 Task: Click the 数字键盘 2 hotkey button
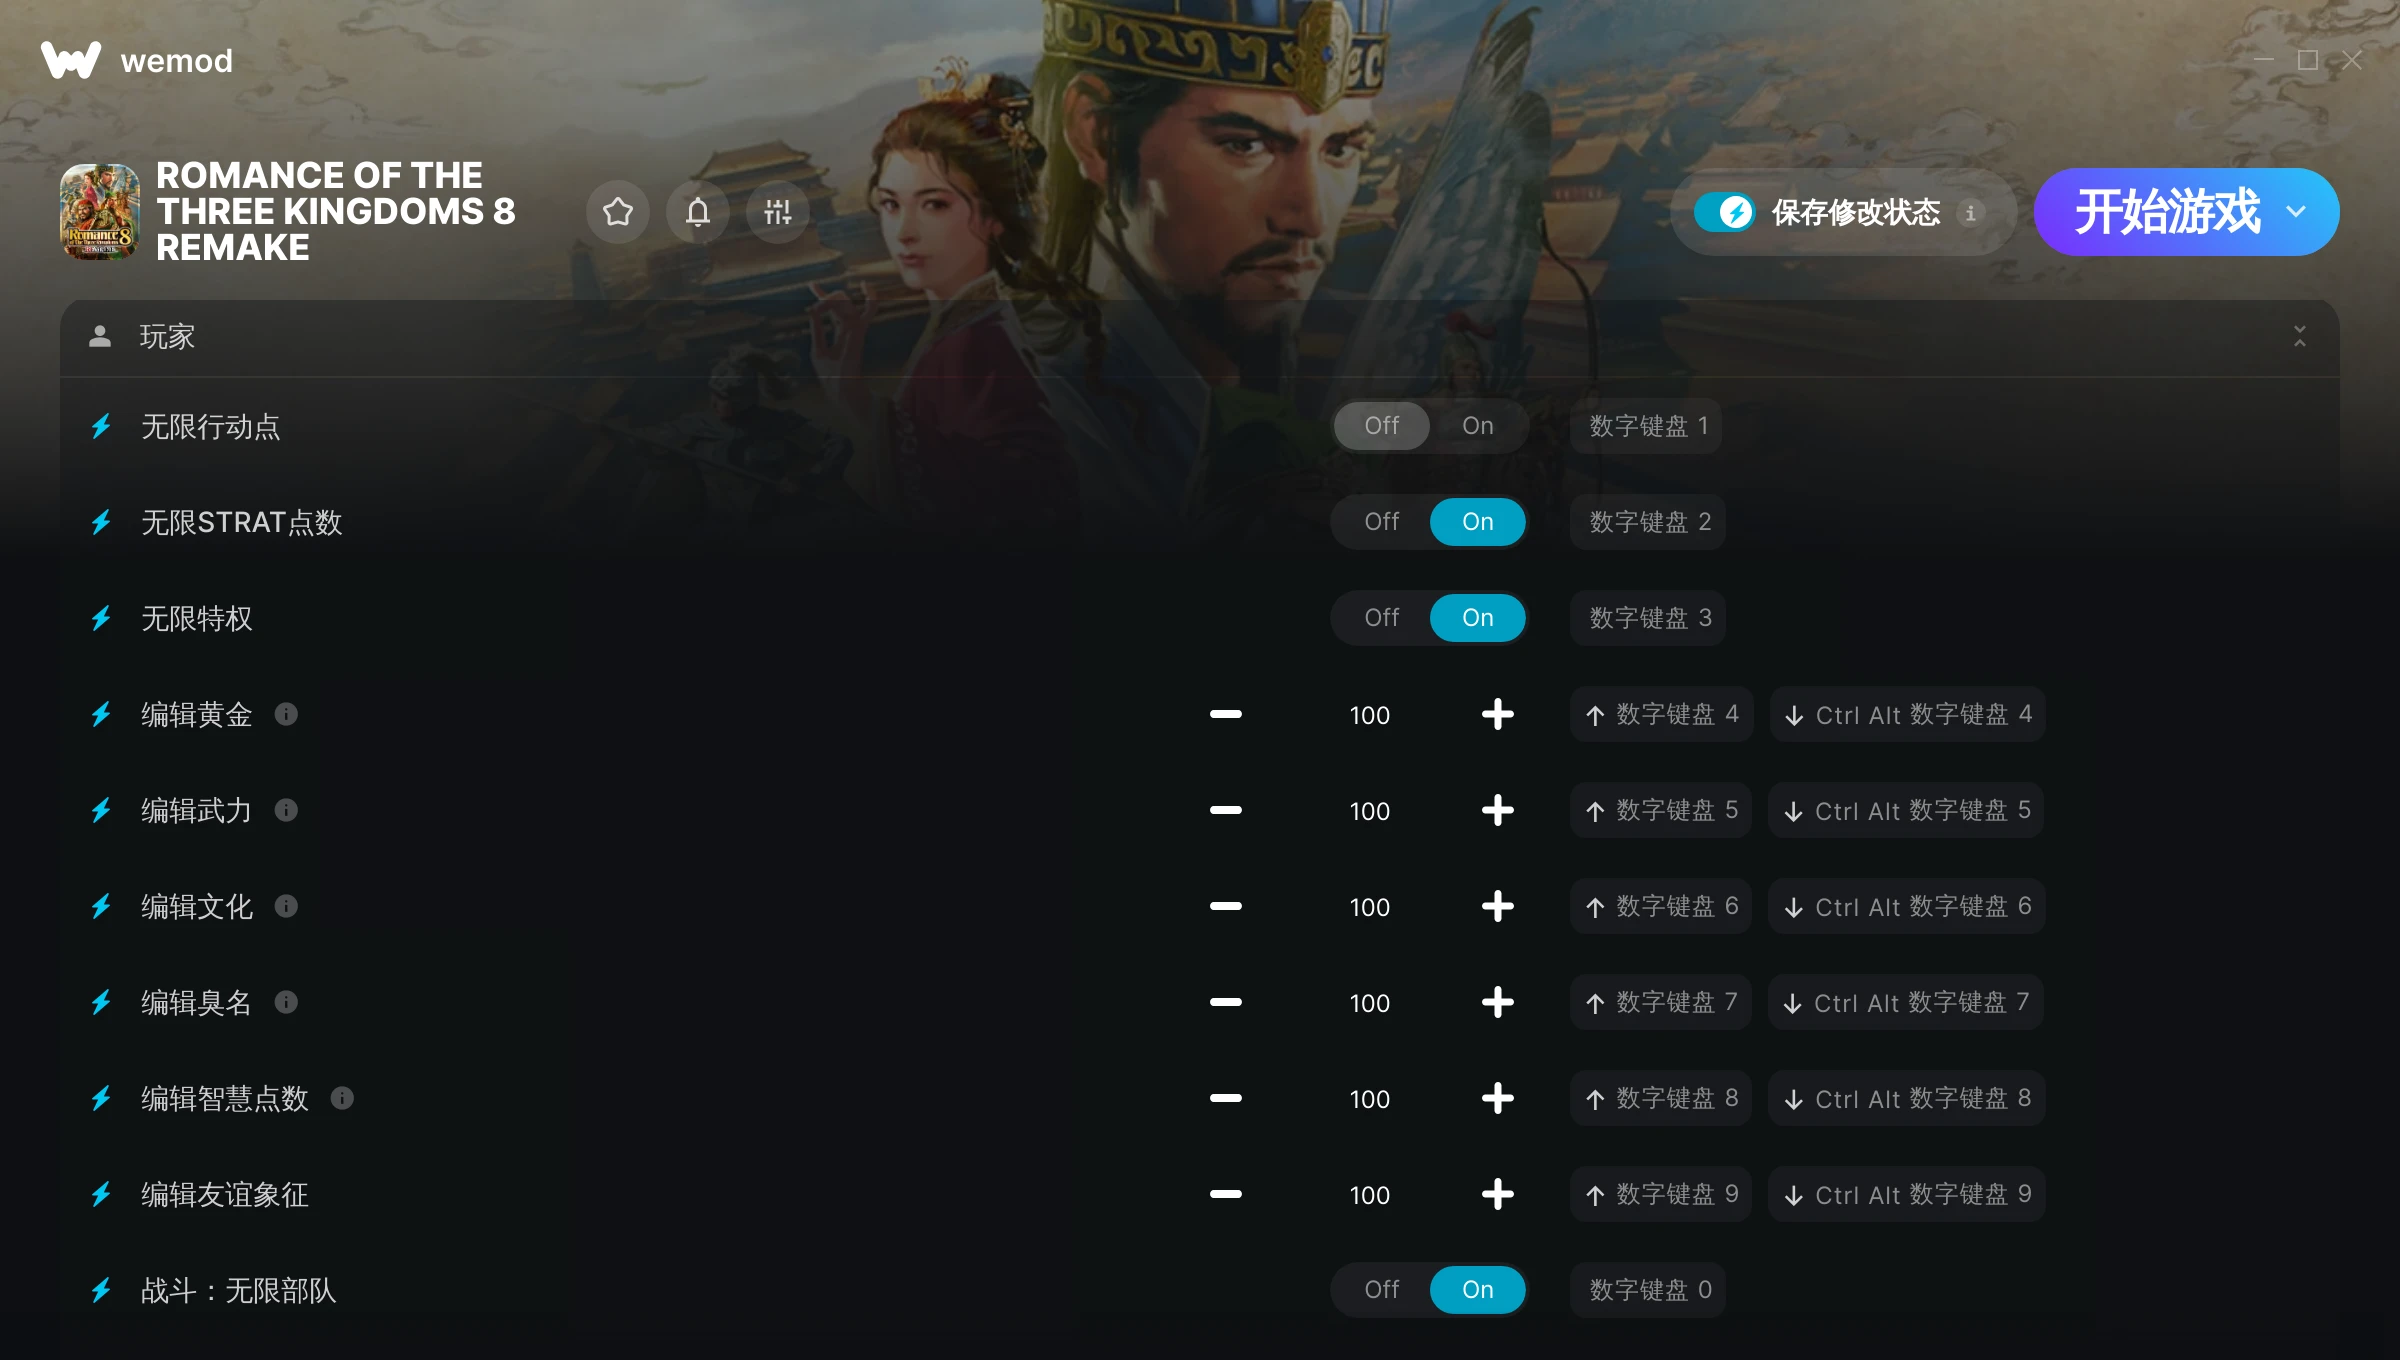tap(1649, 522)
